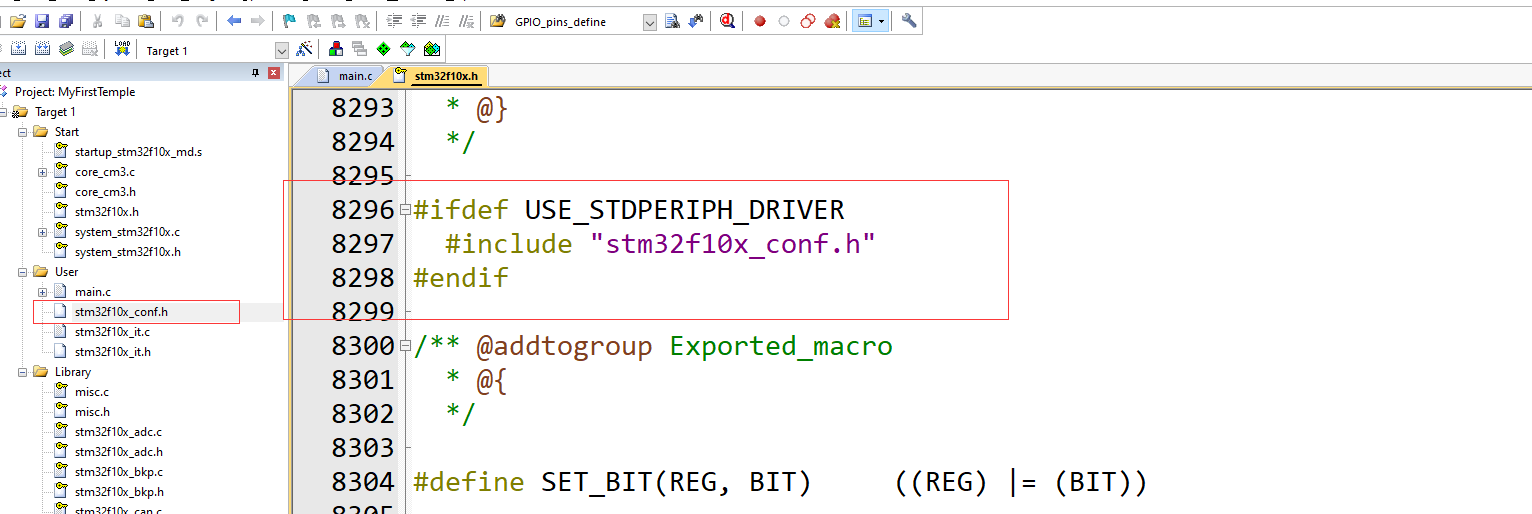Unindent the selected lines

point(418,21)
